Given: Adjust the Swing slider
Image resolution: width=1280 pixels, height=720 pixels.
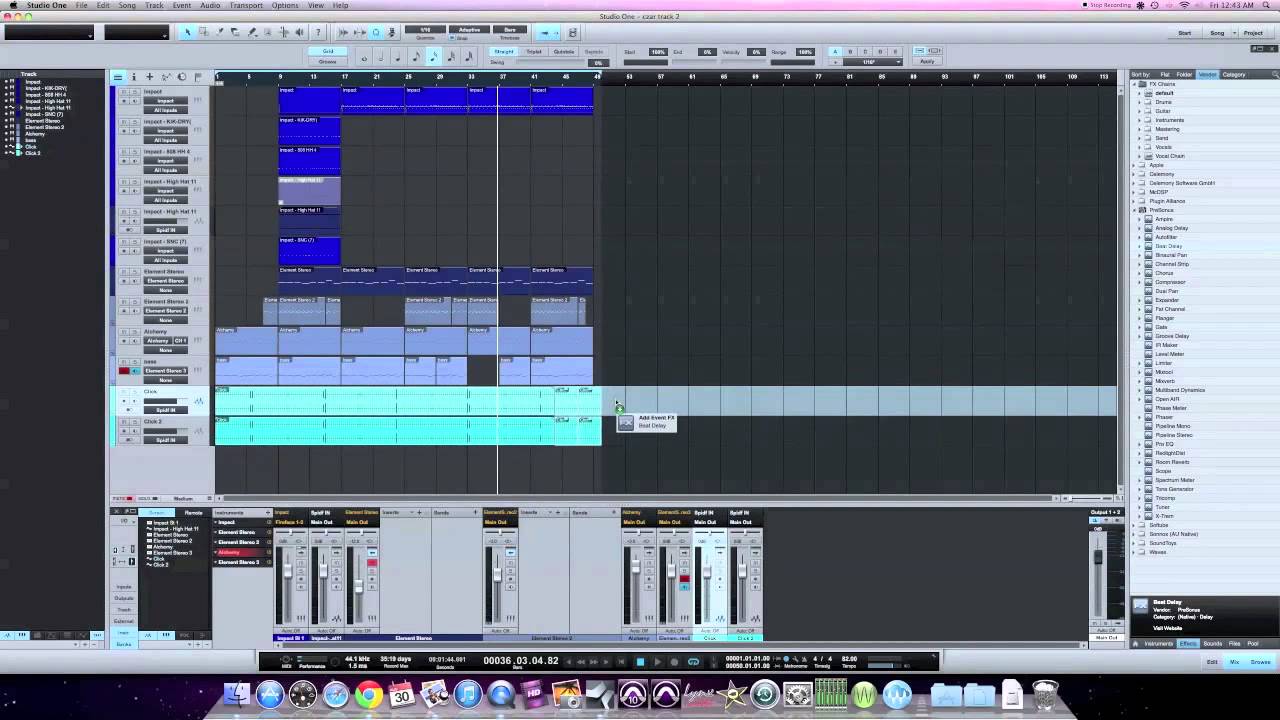Looking at the screenshot, I should click(552, 62).
